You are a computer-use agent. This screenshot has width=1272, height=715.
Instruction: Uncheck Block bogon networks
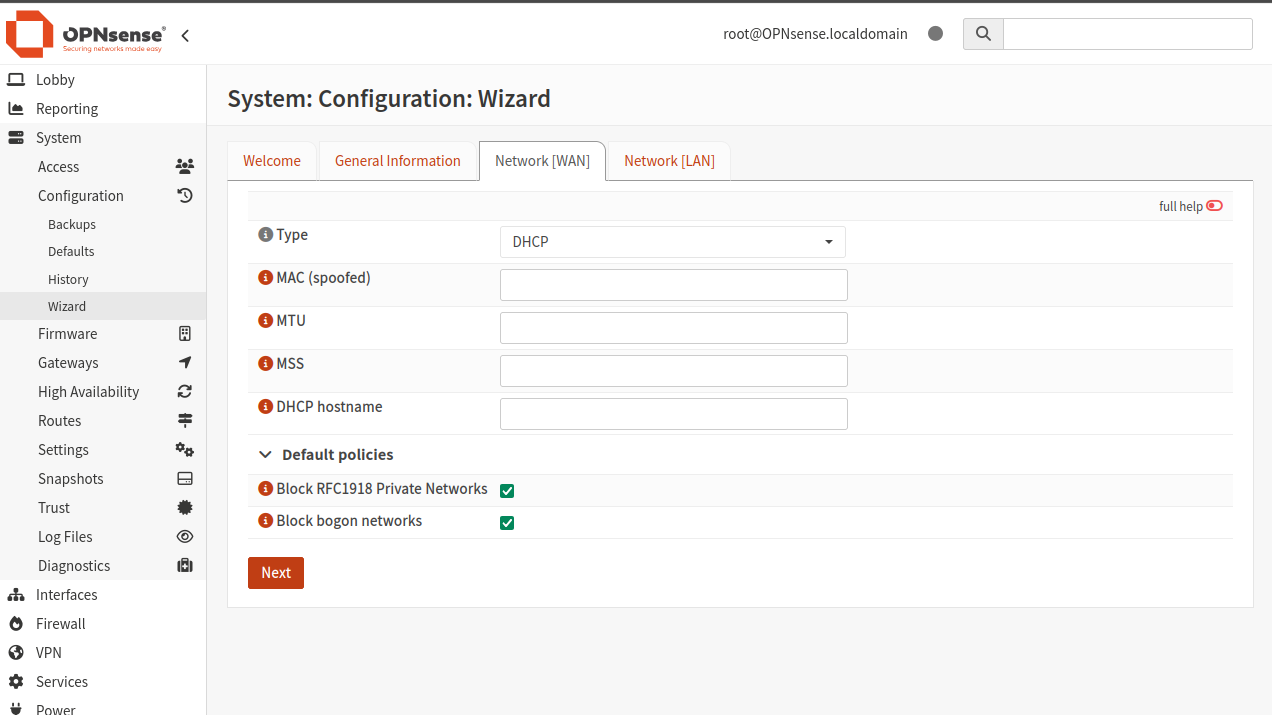(x=507, y=522)
